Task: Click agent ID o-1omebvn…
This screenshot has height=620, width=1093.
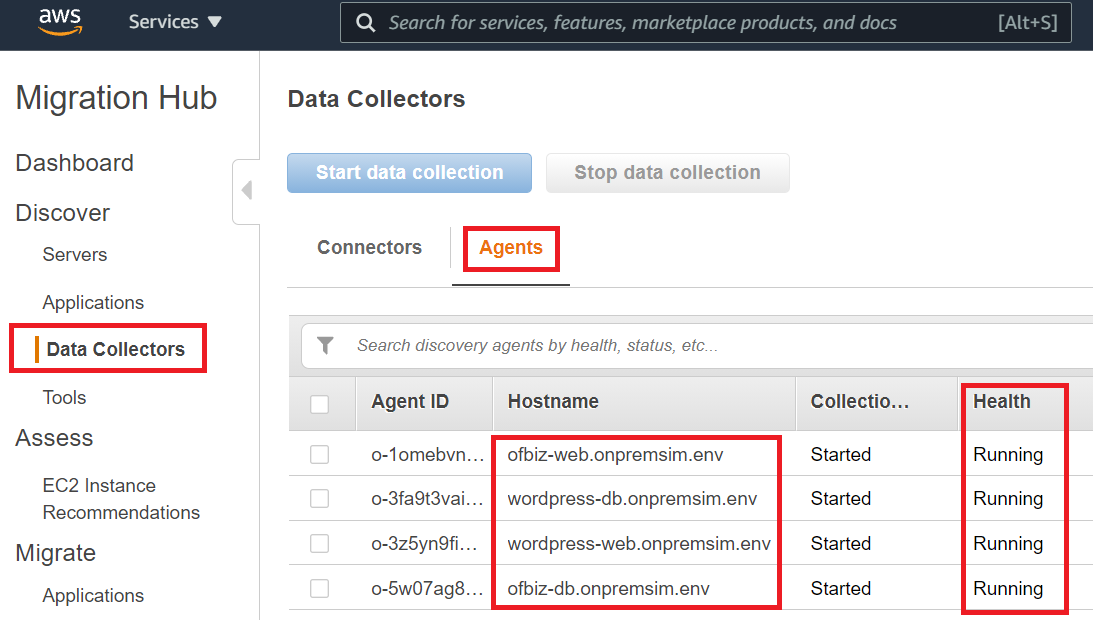Action: [x=427, y=455]
